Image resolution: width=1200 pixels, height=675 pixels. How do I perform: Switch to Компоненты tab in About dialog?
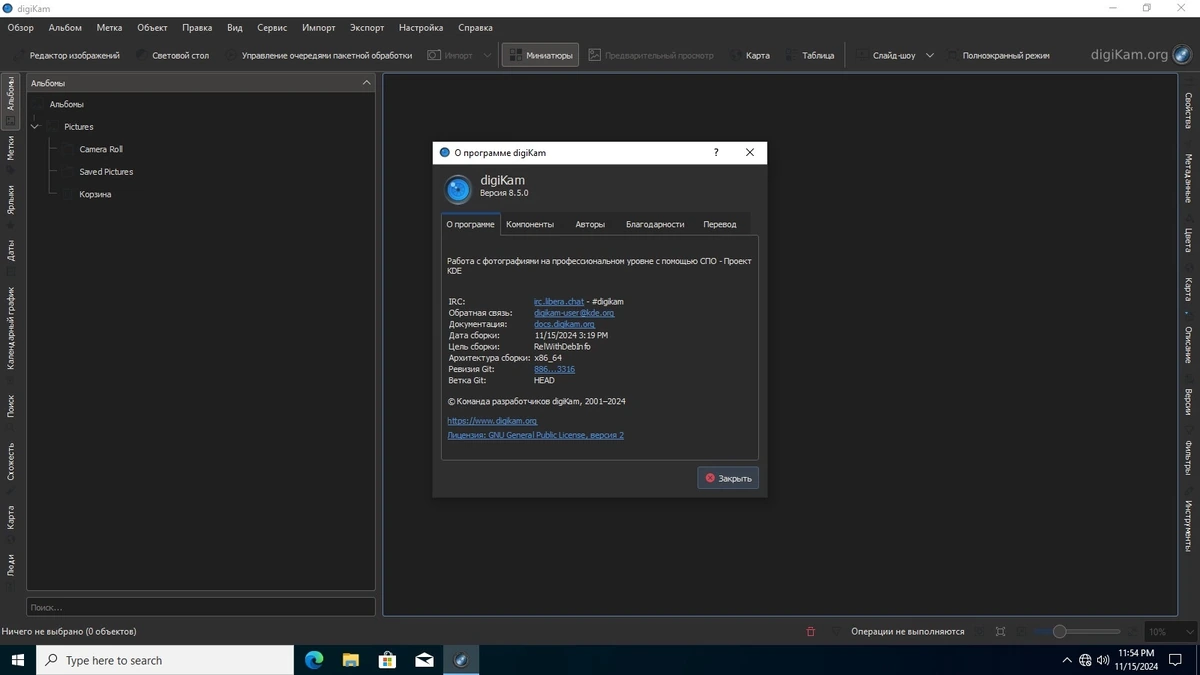pyautogui.click(x=530, y=224)
